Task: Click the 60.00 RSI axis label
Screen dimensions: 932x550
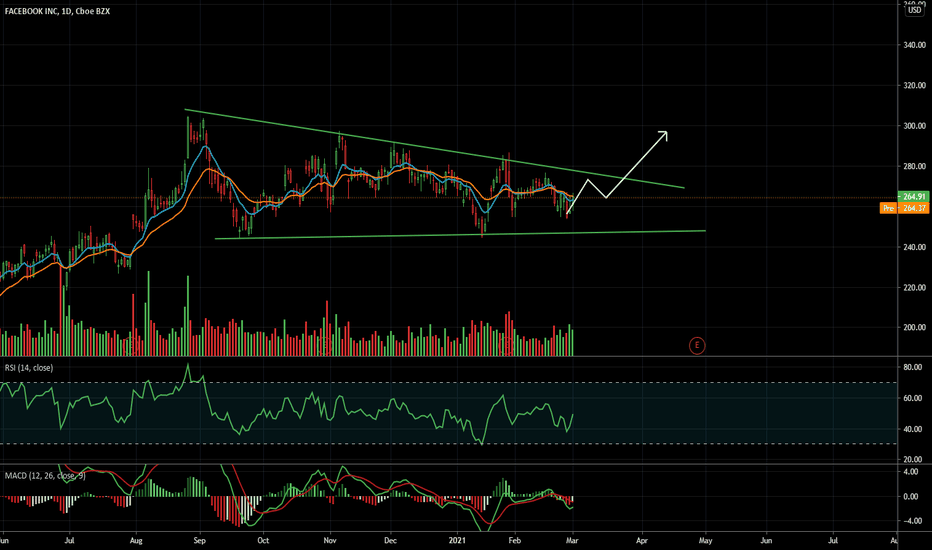Action: (x=913, y=398)
